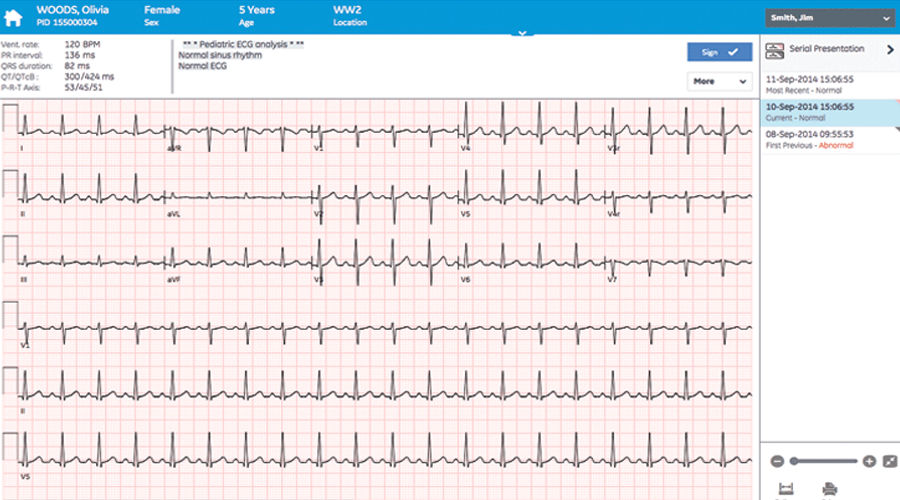
Task: Click the PID 155000304 text
Action: [x=67, y=22]
